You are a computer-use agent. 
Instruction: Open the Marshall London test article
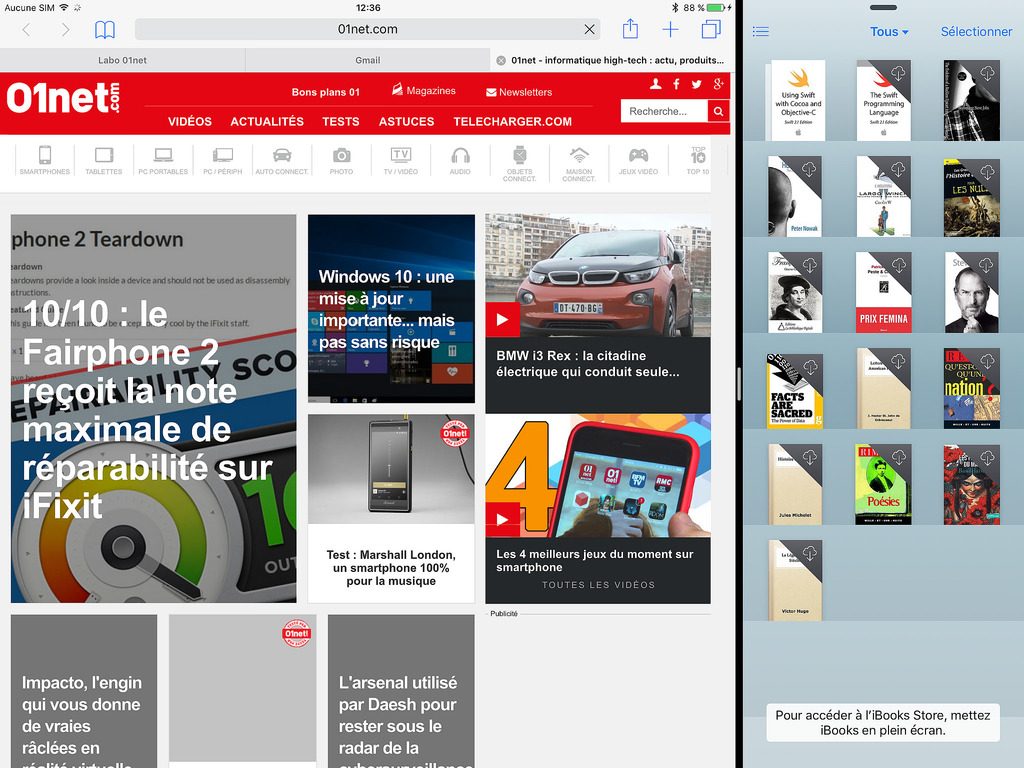pos(391,508)
